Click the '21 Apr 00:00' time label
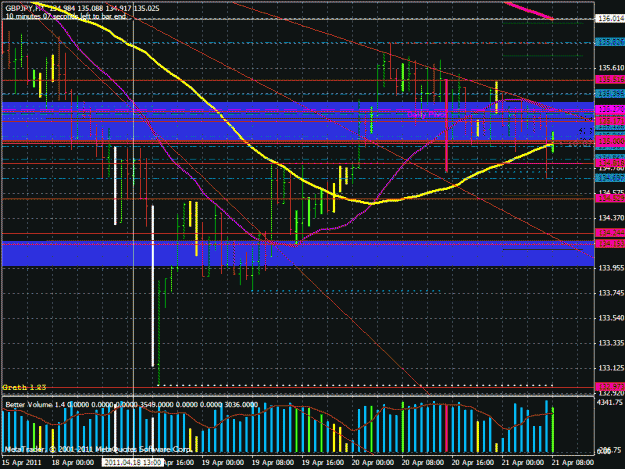The height and width of the screenshot is (469, 625). click(x=523, y=463)
